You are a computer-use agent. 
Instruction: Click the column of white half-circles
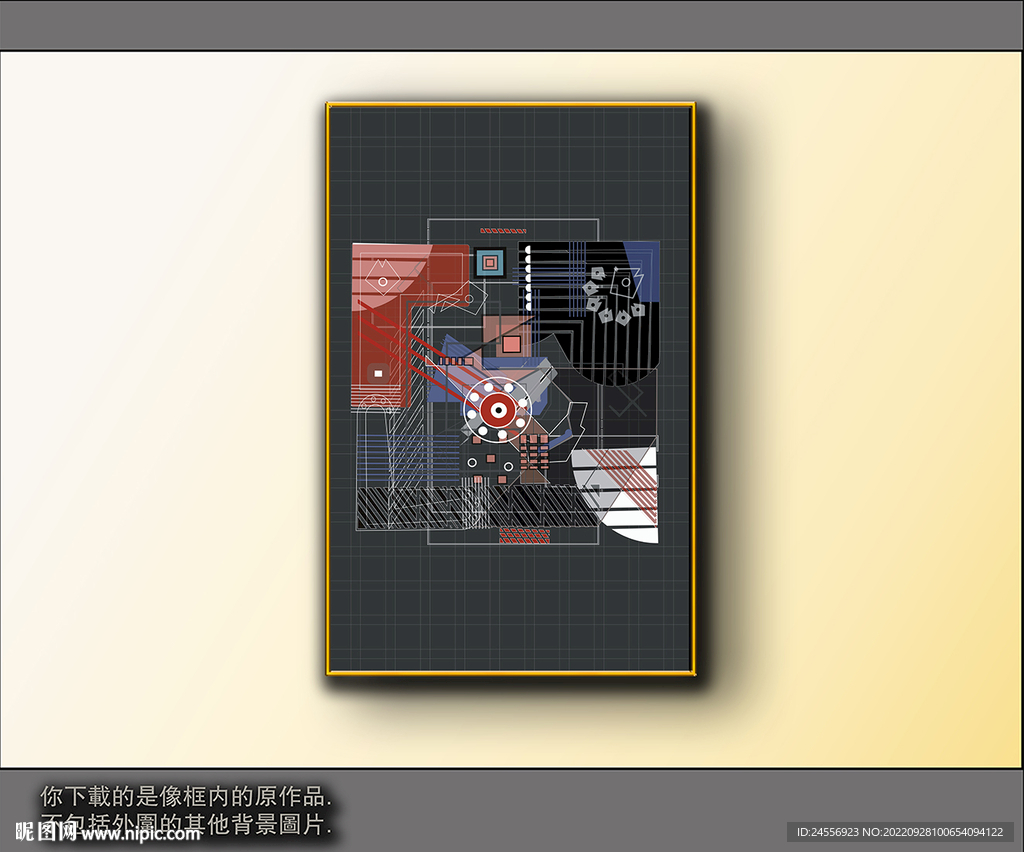pyautogui.click(x=525, y=277)
